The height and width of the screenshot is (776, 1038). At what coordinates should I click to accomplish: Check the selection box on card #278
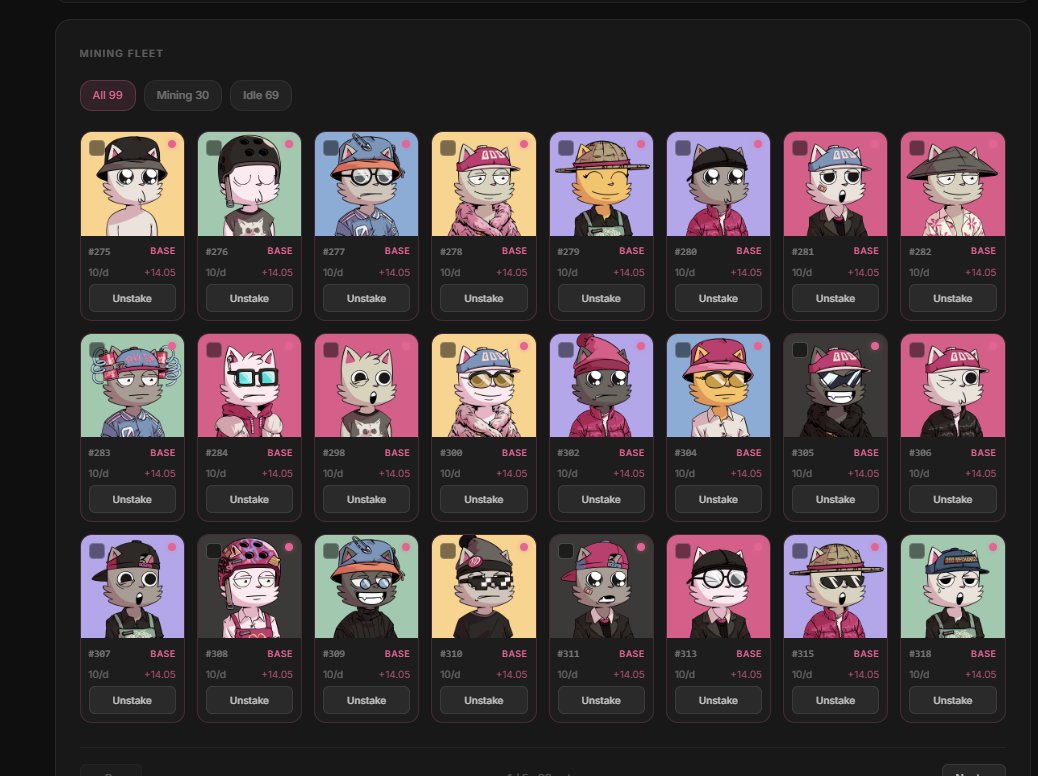pos(448,148)
